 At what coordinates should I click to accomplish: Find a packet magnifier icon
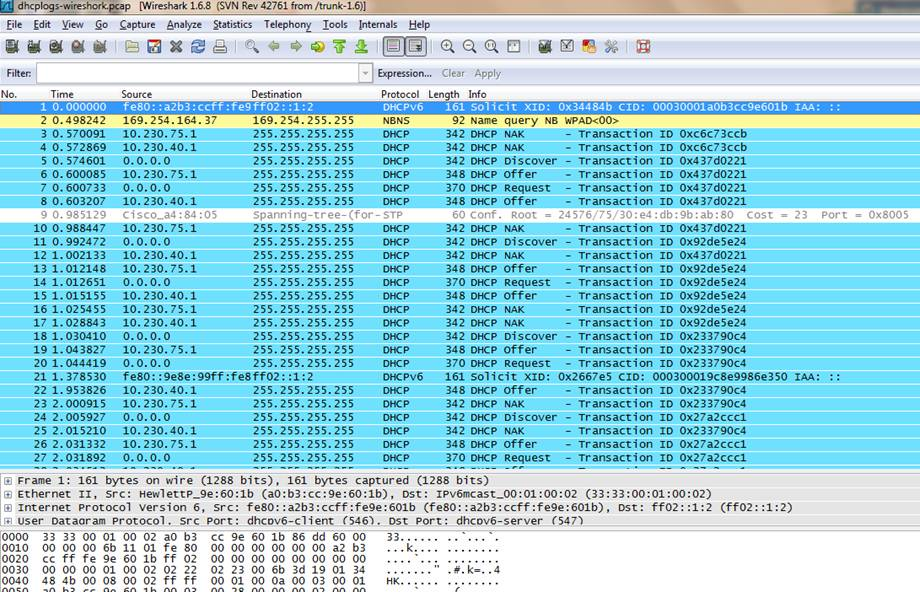pyautogui.click(x=252, y=46)
